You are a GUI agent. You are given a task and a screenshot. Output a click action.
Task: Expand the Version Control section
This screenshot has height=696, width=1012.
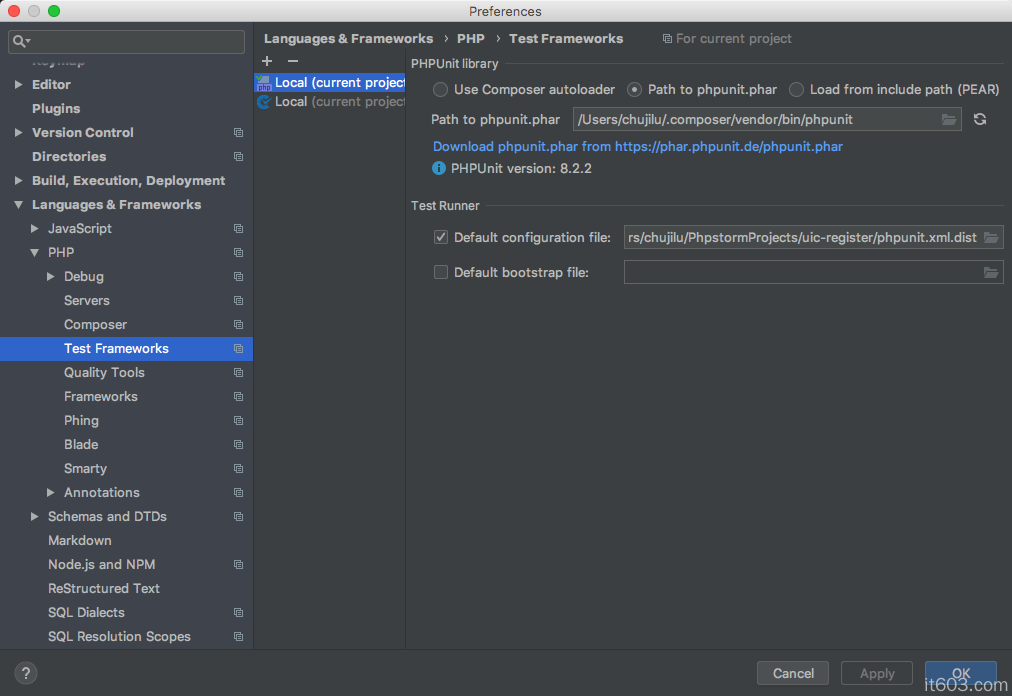[19, 133]
